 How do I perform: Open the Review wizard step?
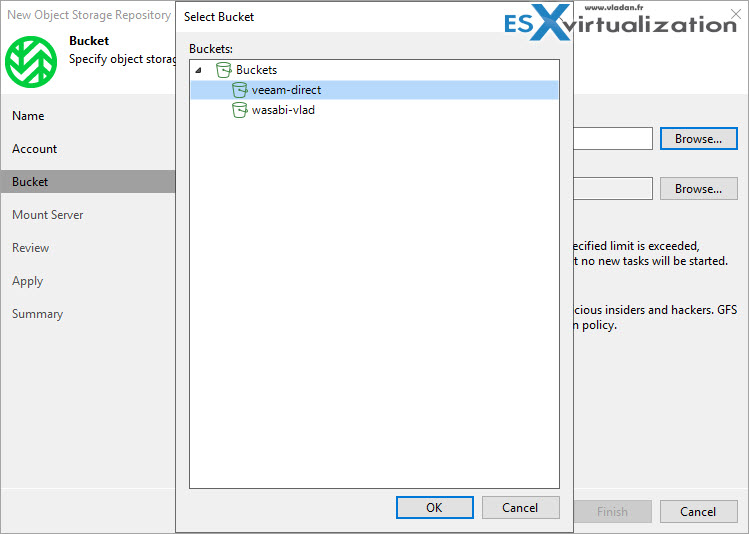click(31, 248)
